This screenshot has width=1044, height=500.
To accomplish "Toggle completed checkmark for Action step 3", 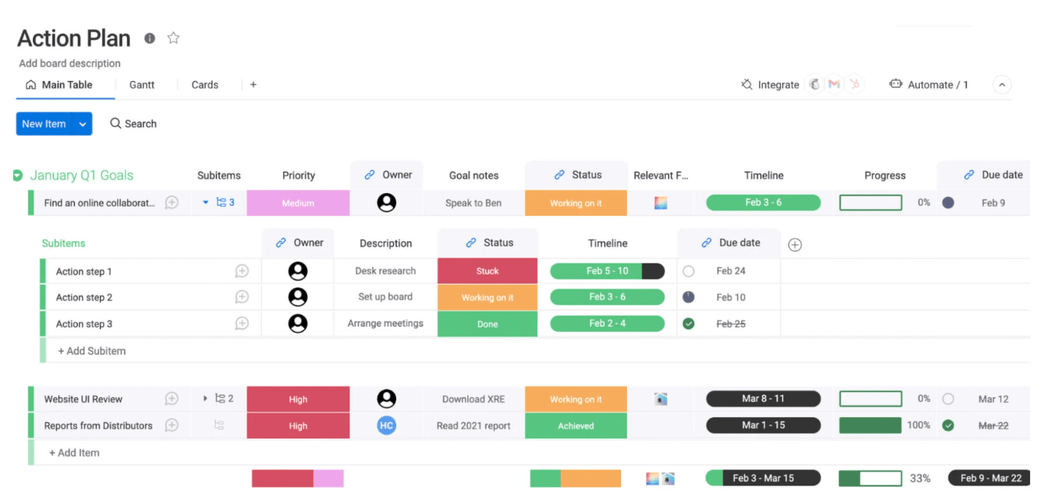I will [x=688, y=324].
